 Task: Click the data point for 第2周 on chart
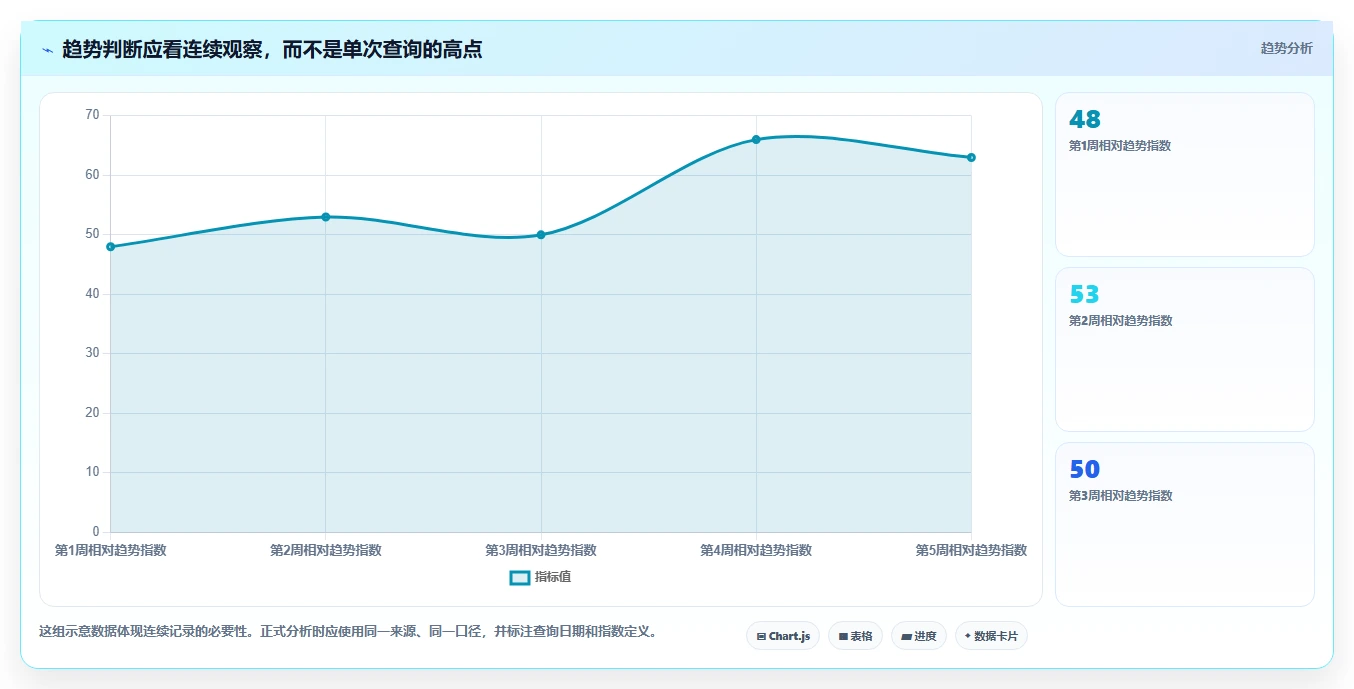point(326,217)
